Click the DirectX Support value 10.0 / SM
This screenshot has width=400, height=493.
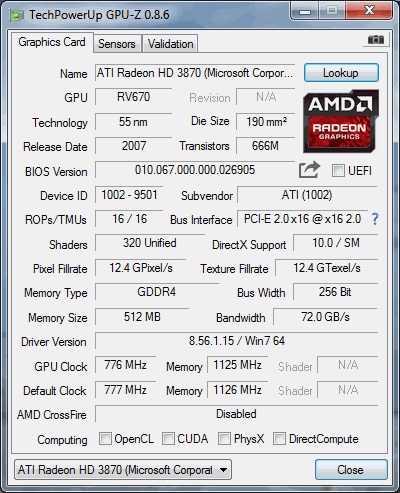click(x=336, y=243)
